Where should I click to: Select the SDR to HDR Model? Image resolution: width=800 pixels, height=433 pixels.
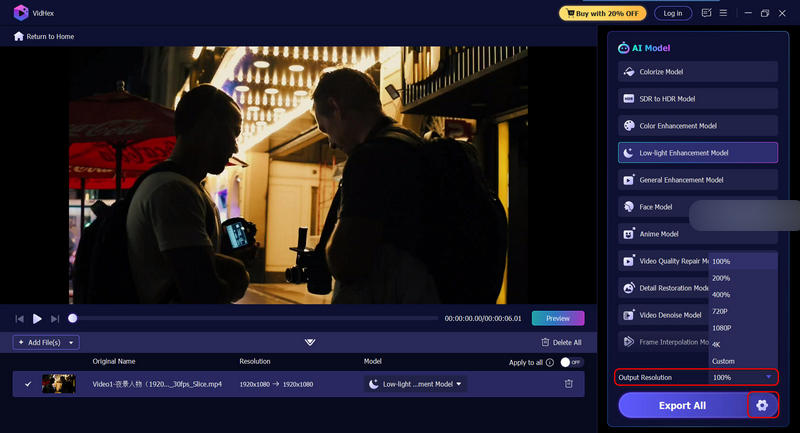pos(697,99)
